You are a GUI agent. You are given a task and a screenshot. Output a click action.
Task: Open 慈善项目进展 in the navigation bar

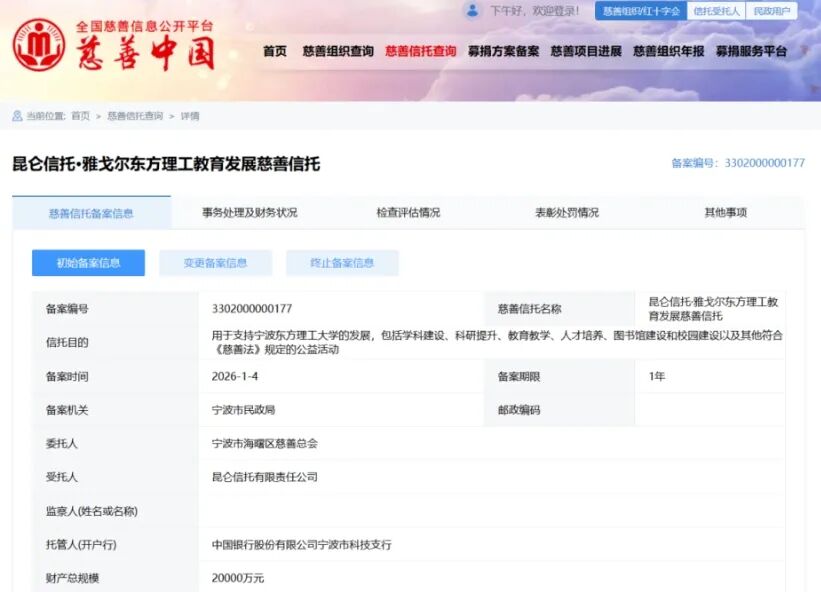pos(586,51)
